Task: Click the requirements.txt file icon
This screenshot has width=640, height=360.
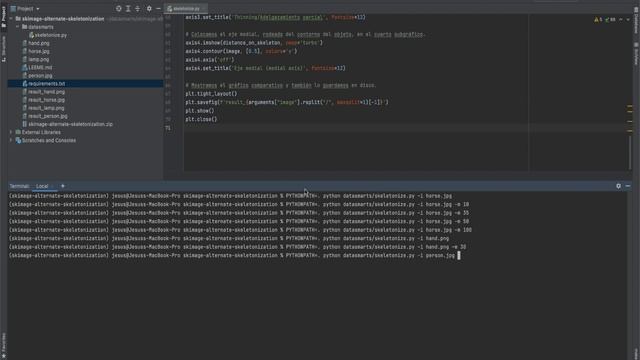Action: (x=24, y=84)
